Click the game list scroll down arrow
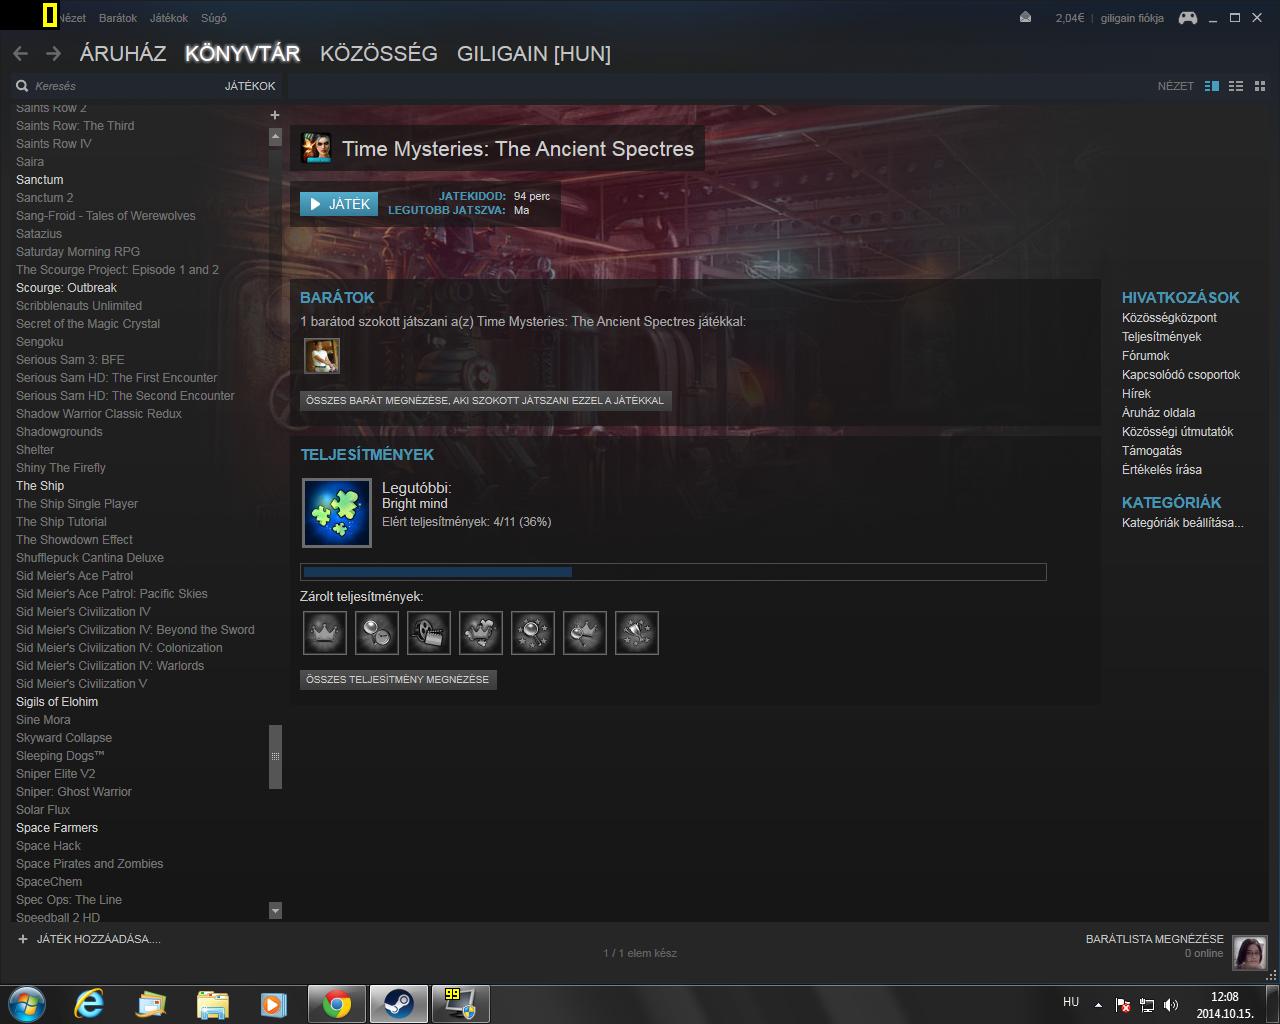Viewport: 1280px width, 1024px height. (275, 911)
